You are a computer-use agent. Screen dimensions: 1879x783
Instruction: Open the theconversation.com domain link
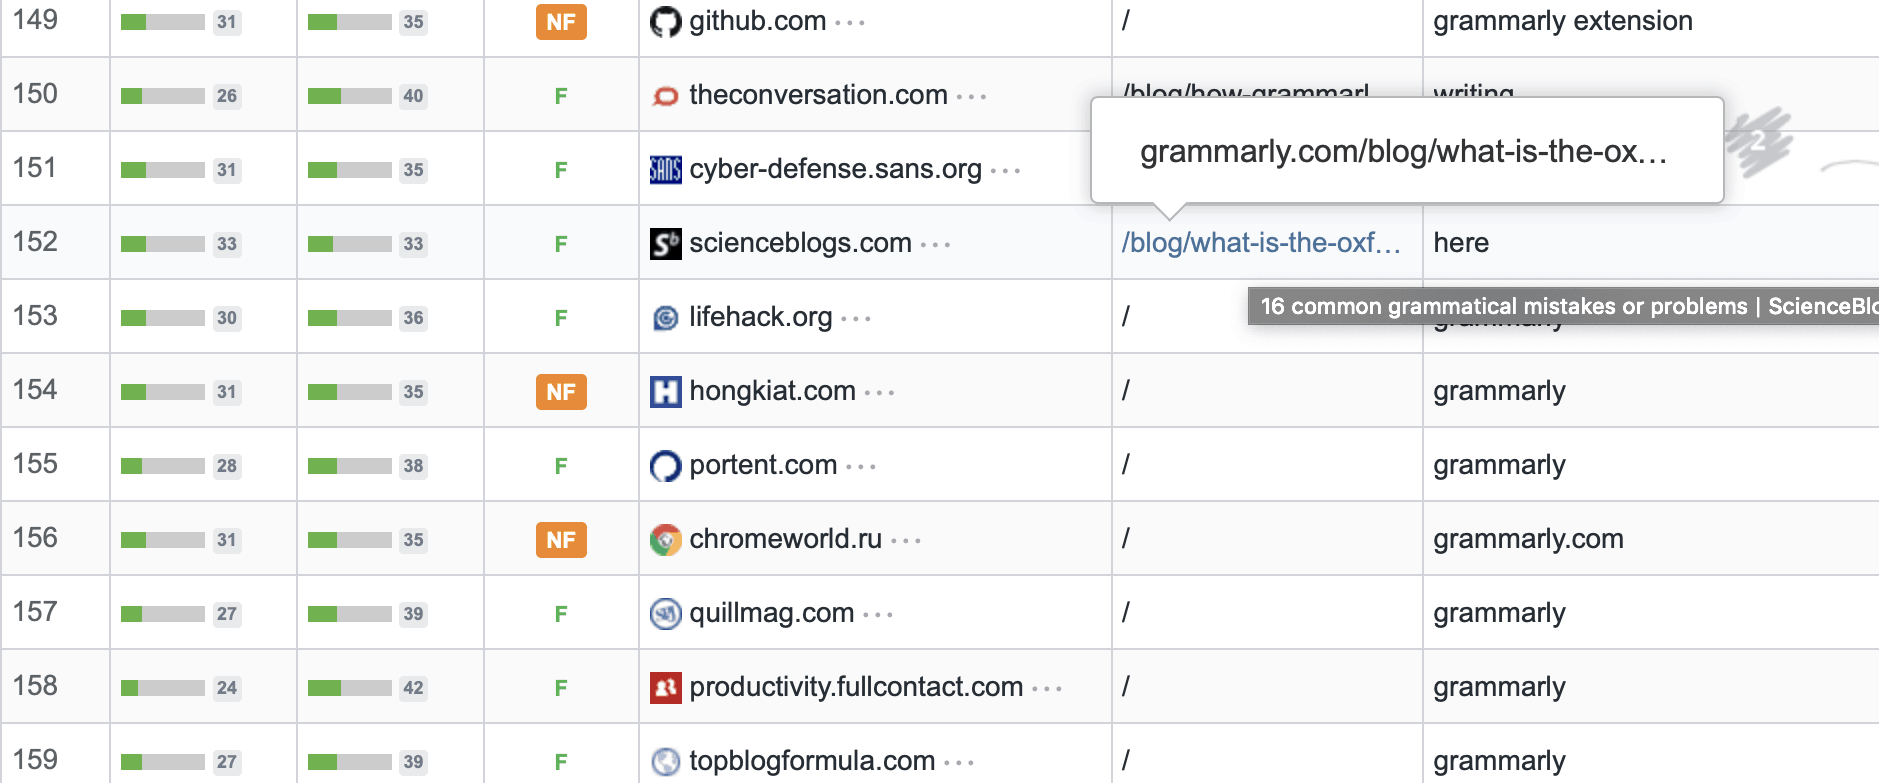point(818,95)
